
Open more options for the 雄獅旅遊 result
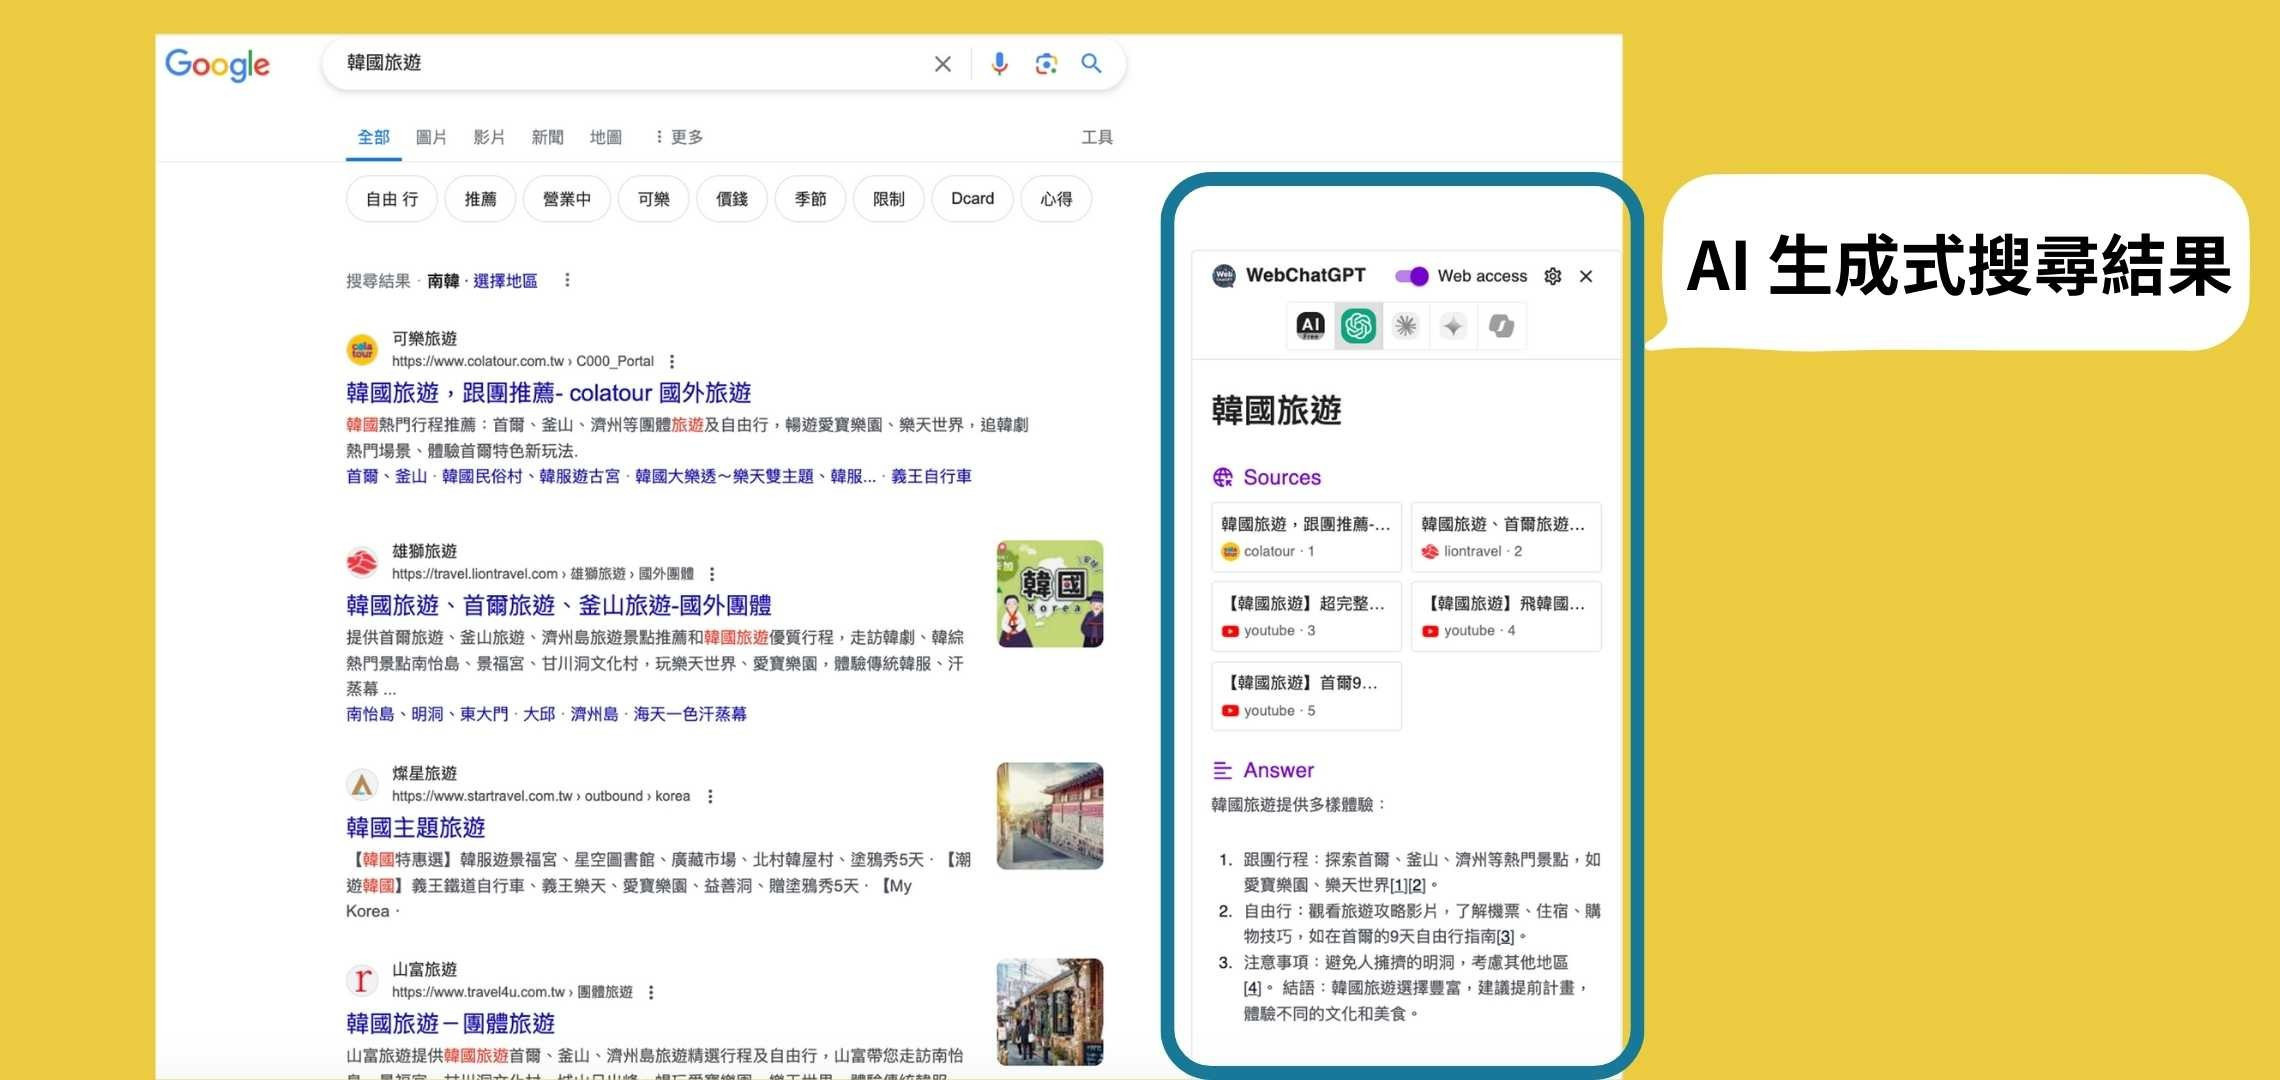pos(712,574)
